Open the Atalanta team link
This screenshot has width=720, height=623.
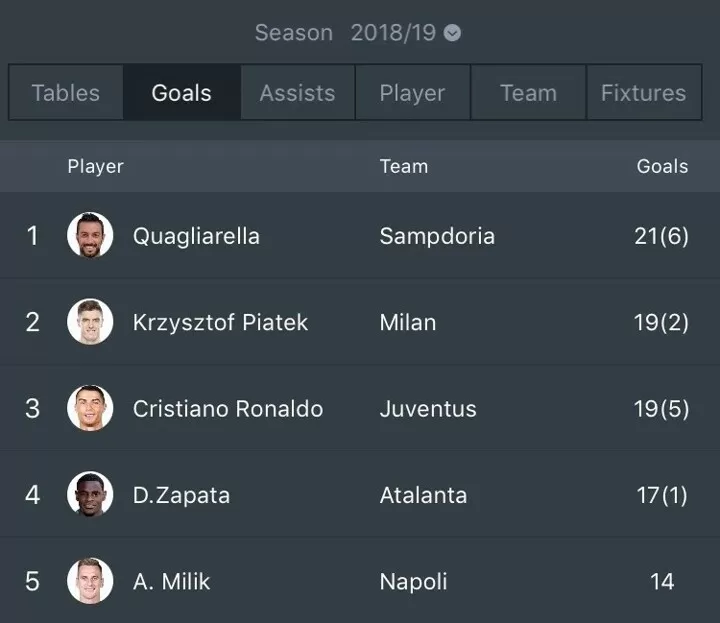(423, 495)
